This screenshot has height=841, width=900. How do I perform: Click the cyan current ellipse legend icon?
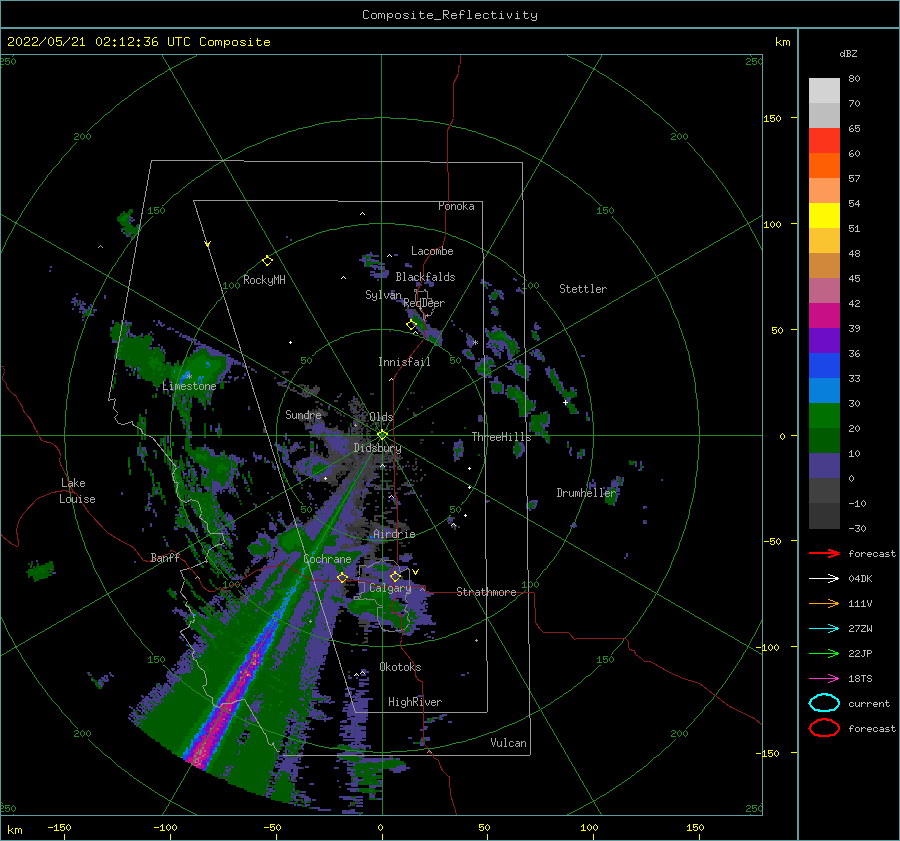824,703
